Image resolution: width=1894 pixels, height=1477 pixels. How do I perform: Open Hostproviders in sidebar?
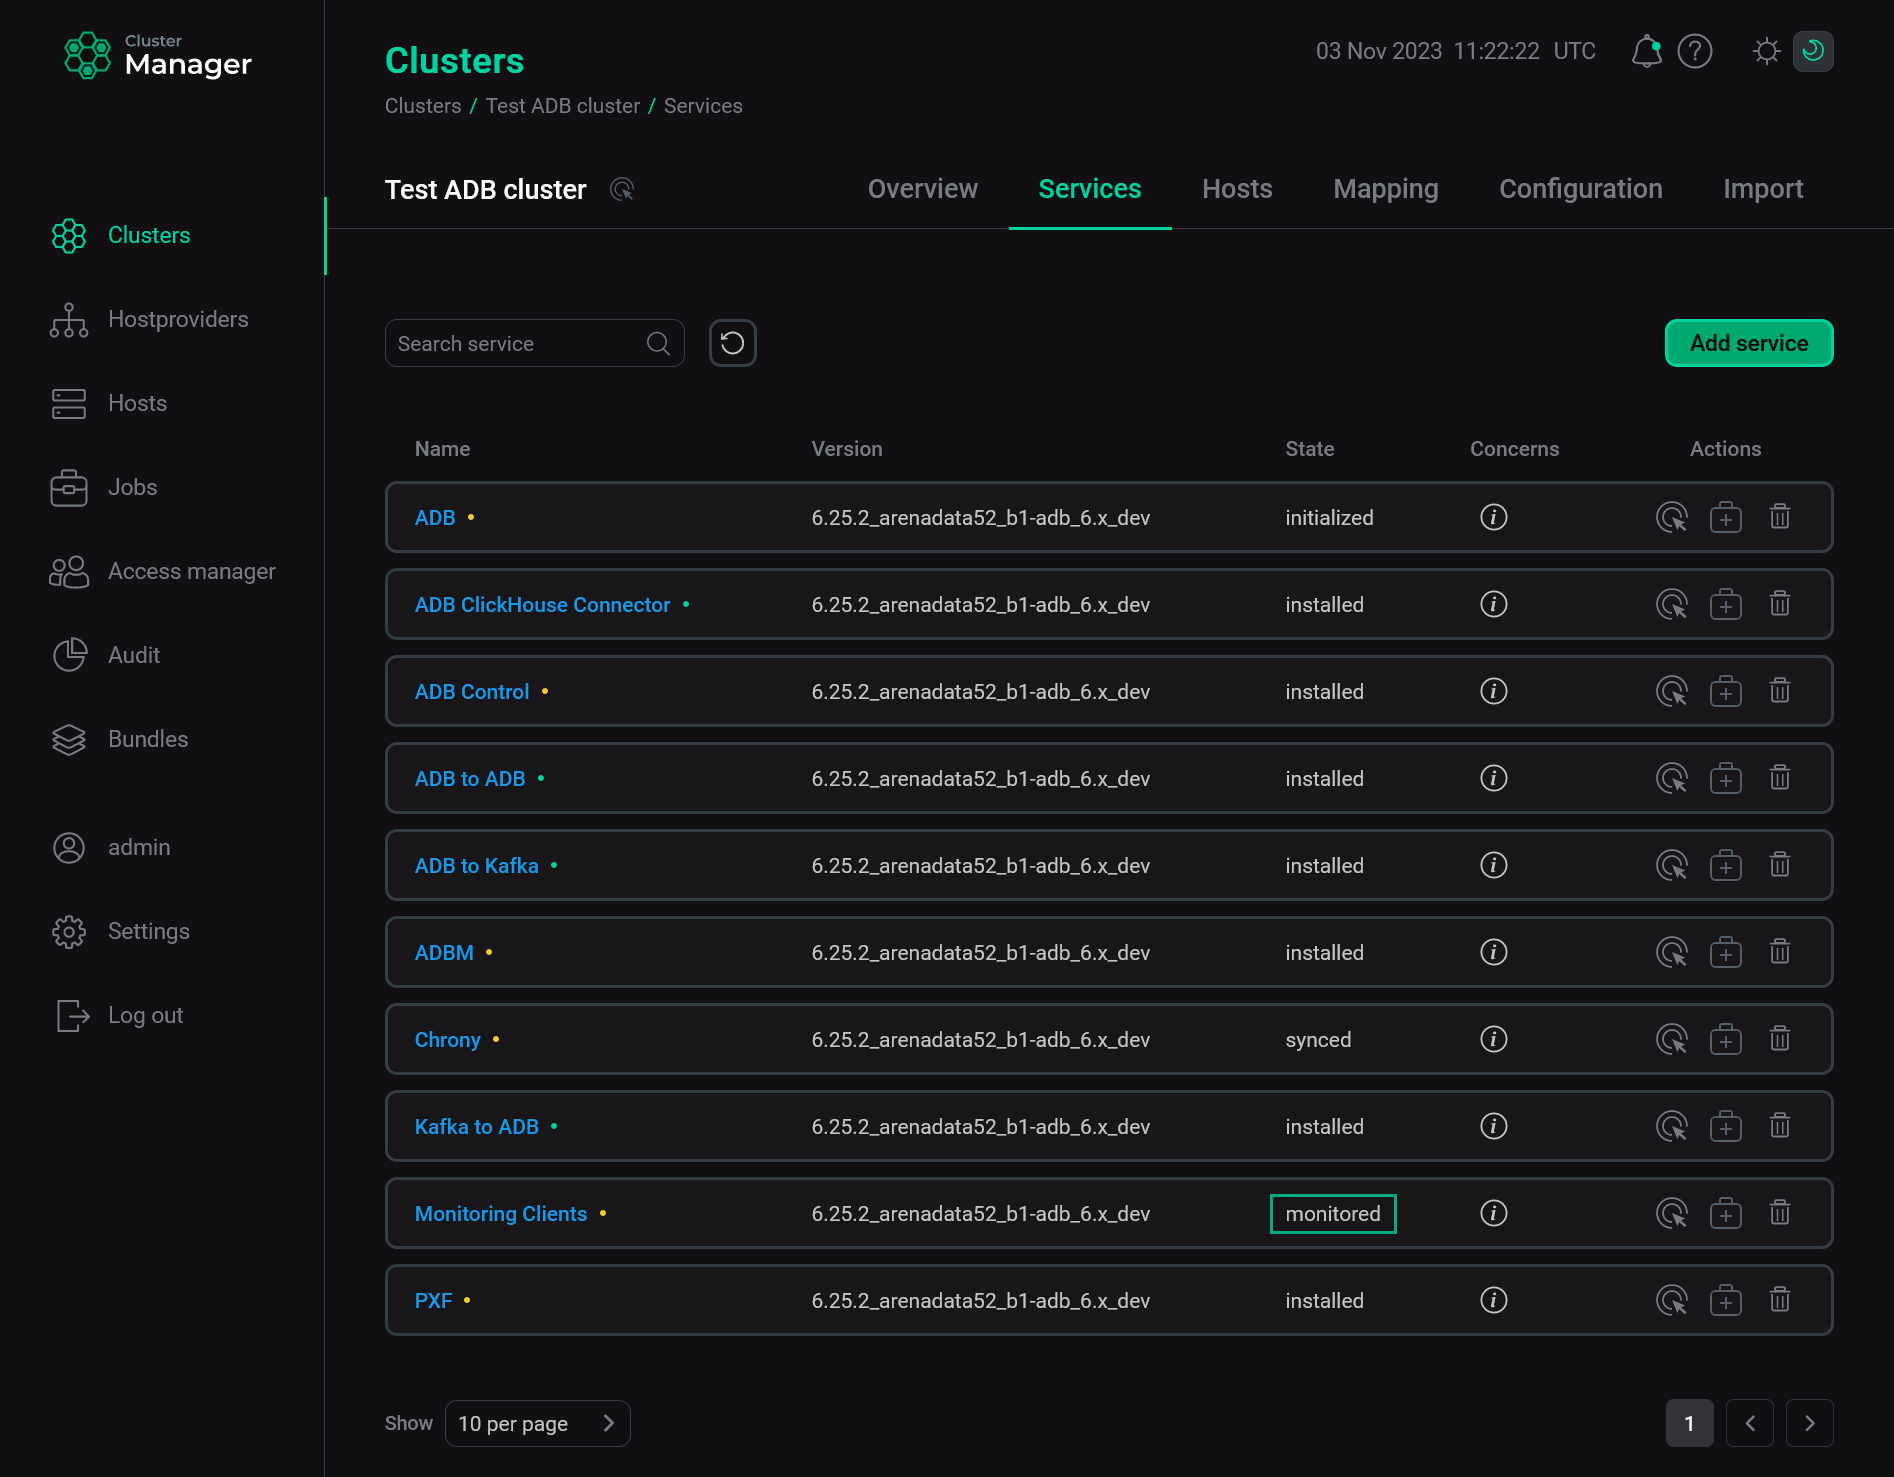tap(150, 319)
